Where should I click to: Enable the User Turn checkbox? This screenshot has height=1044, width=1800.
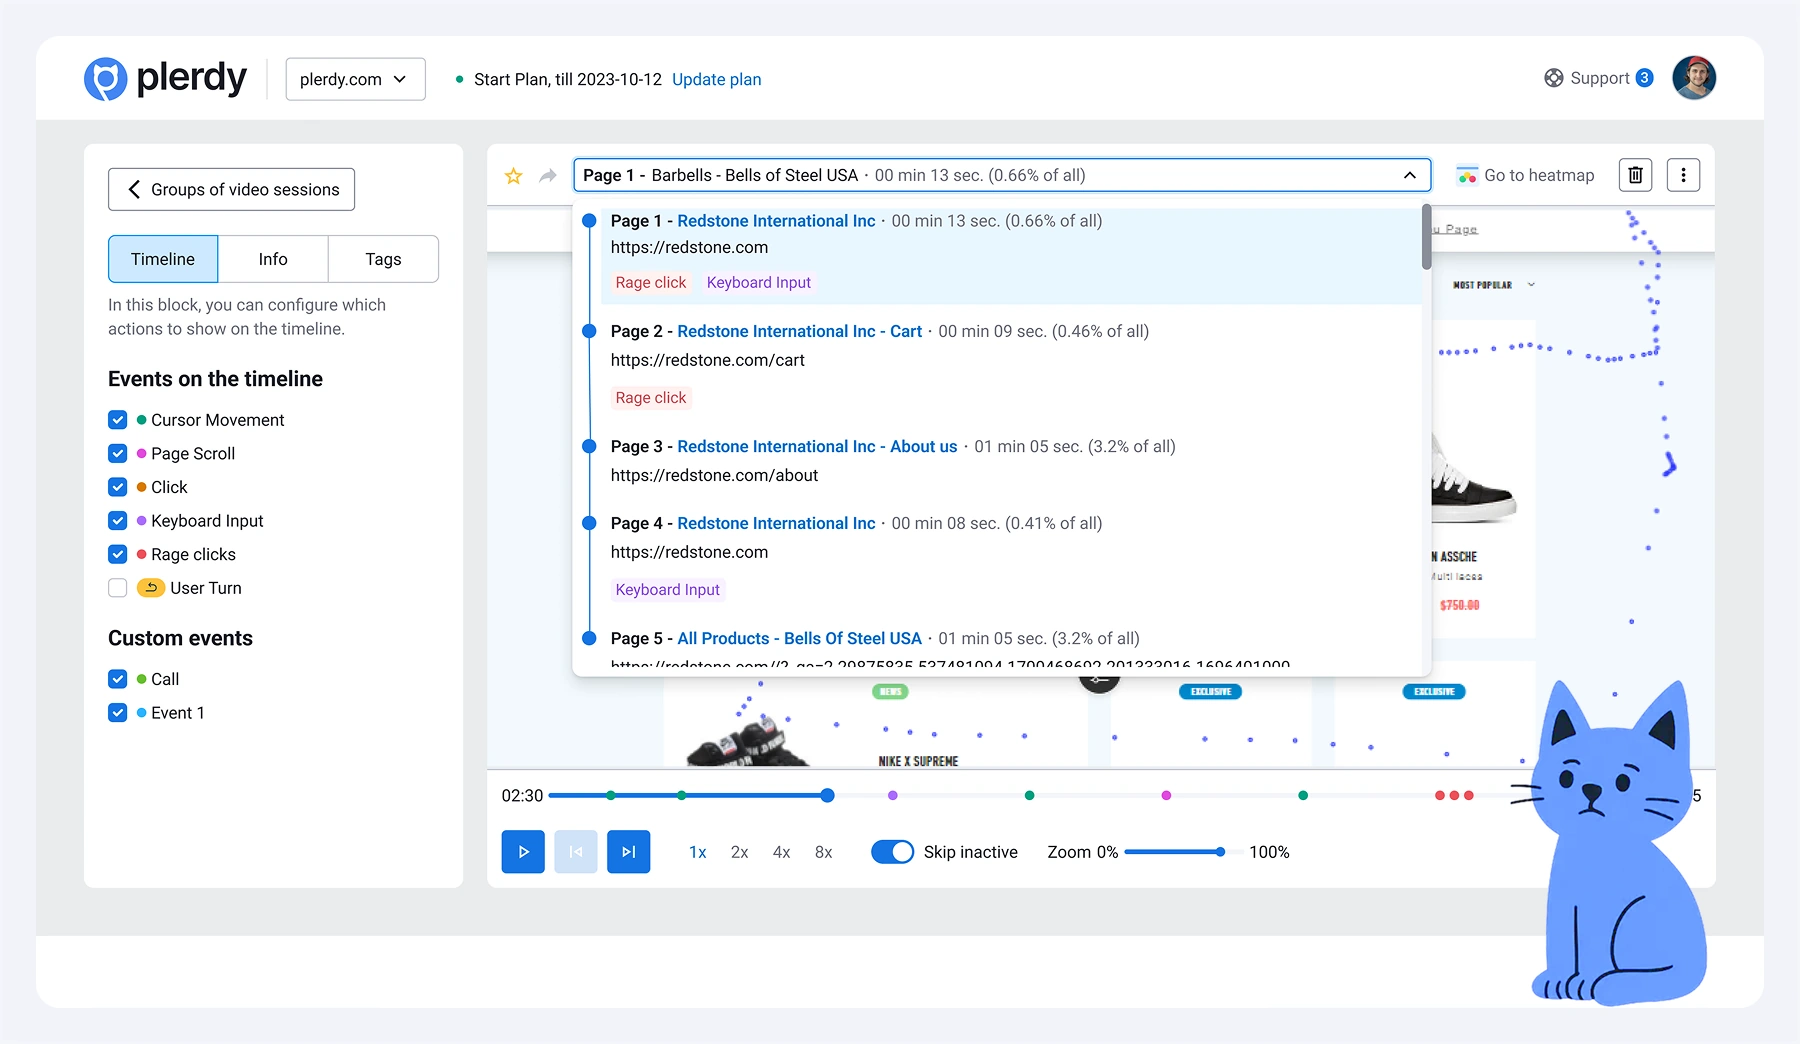[x=118, y=588]
